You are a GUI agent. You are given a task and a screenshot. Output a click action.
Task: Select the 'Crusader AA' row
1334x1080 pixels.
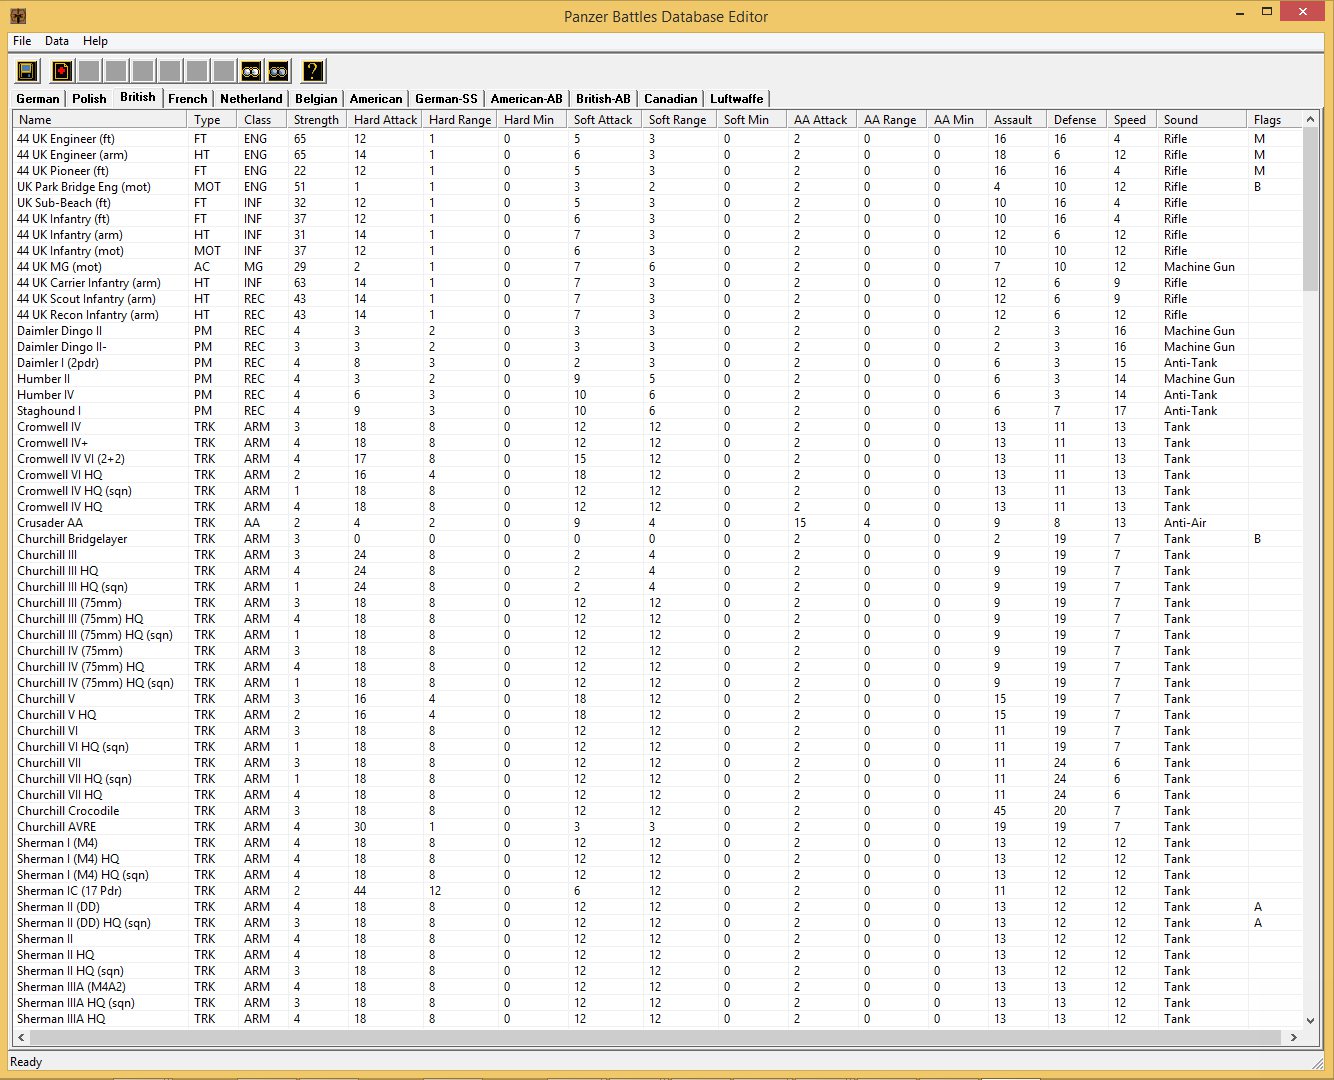(x=657, y=523)
